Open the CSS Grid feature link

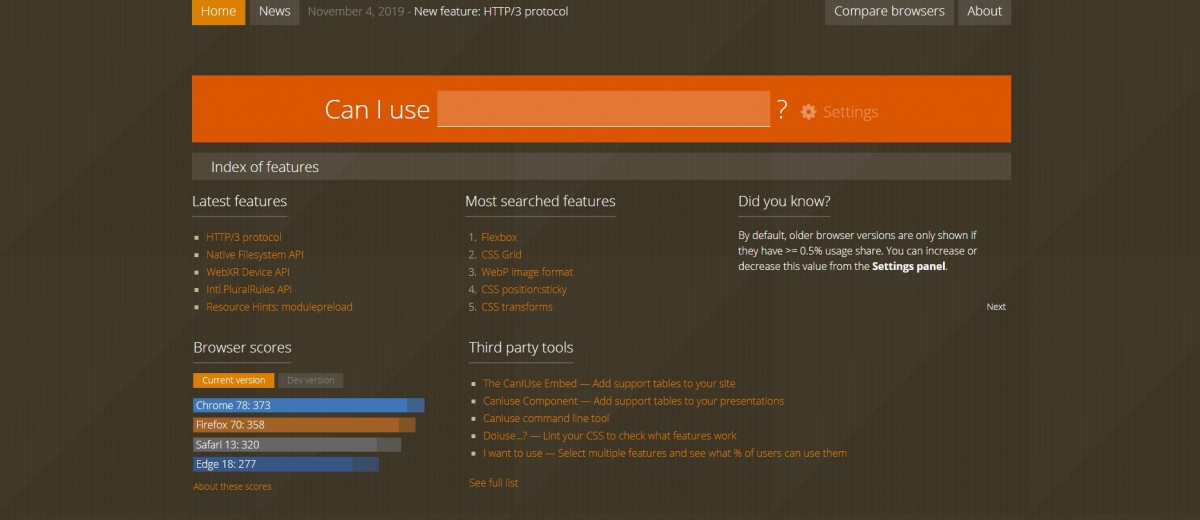(501, 255)
